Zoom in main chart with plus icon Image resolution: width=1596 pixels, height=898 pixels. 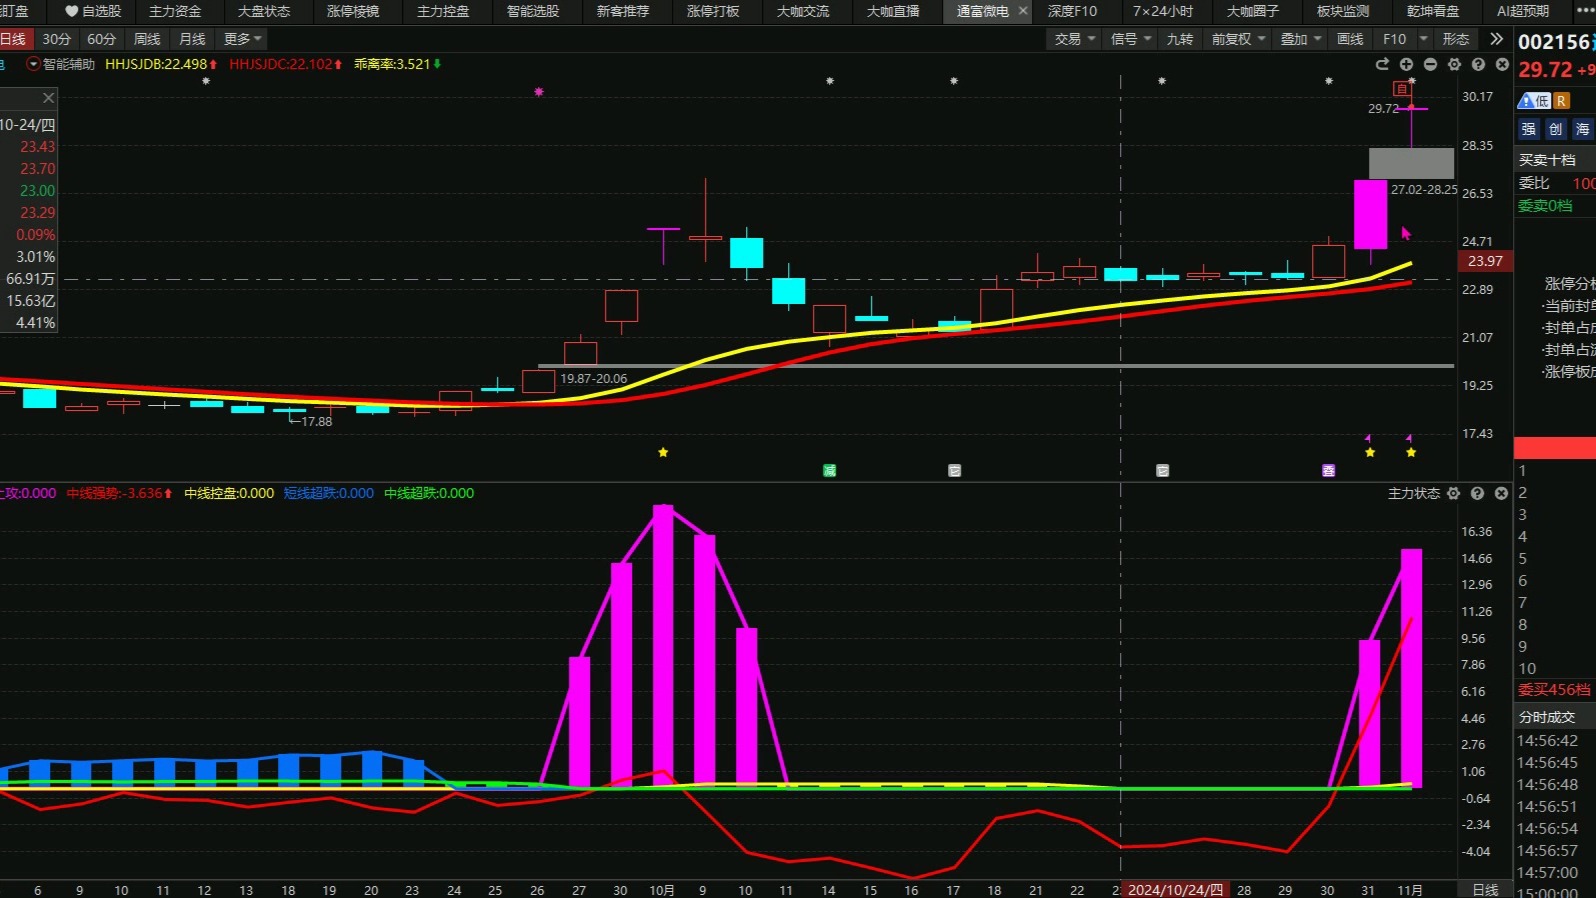(x=1406, y=64)
